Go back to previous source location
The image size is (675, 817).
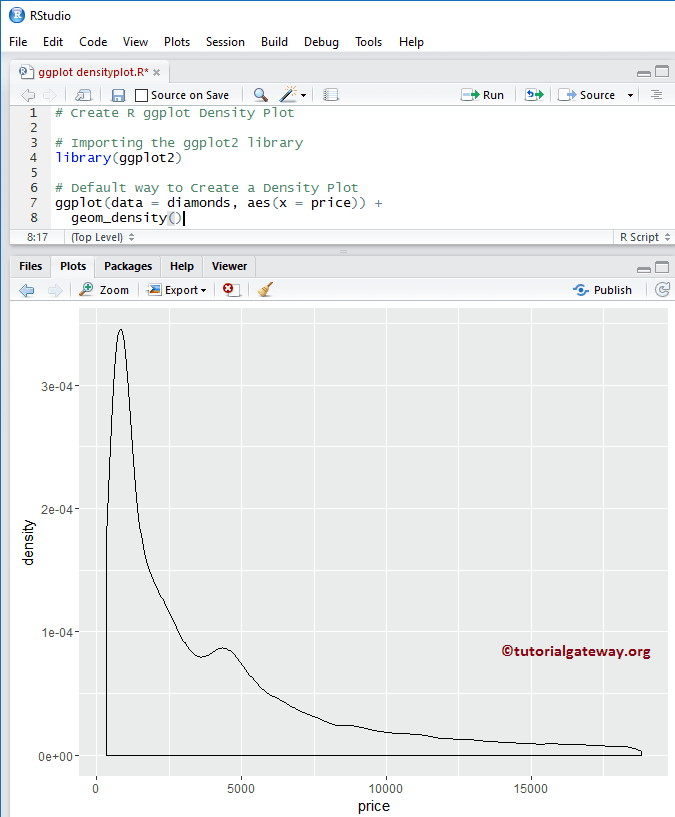pos(28,95)
